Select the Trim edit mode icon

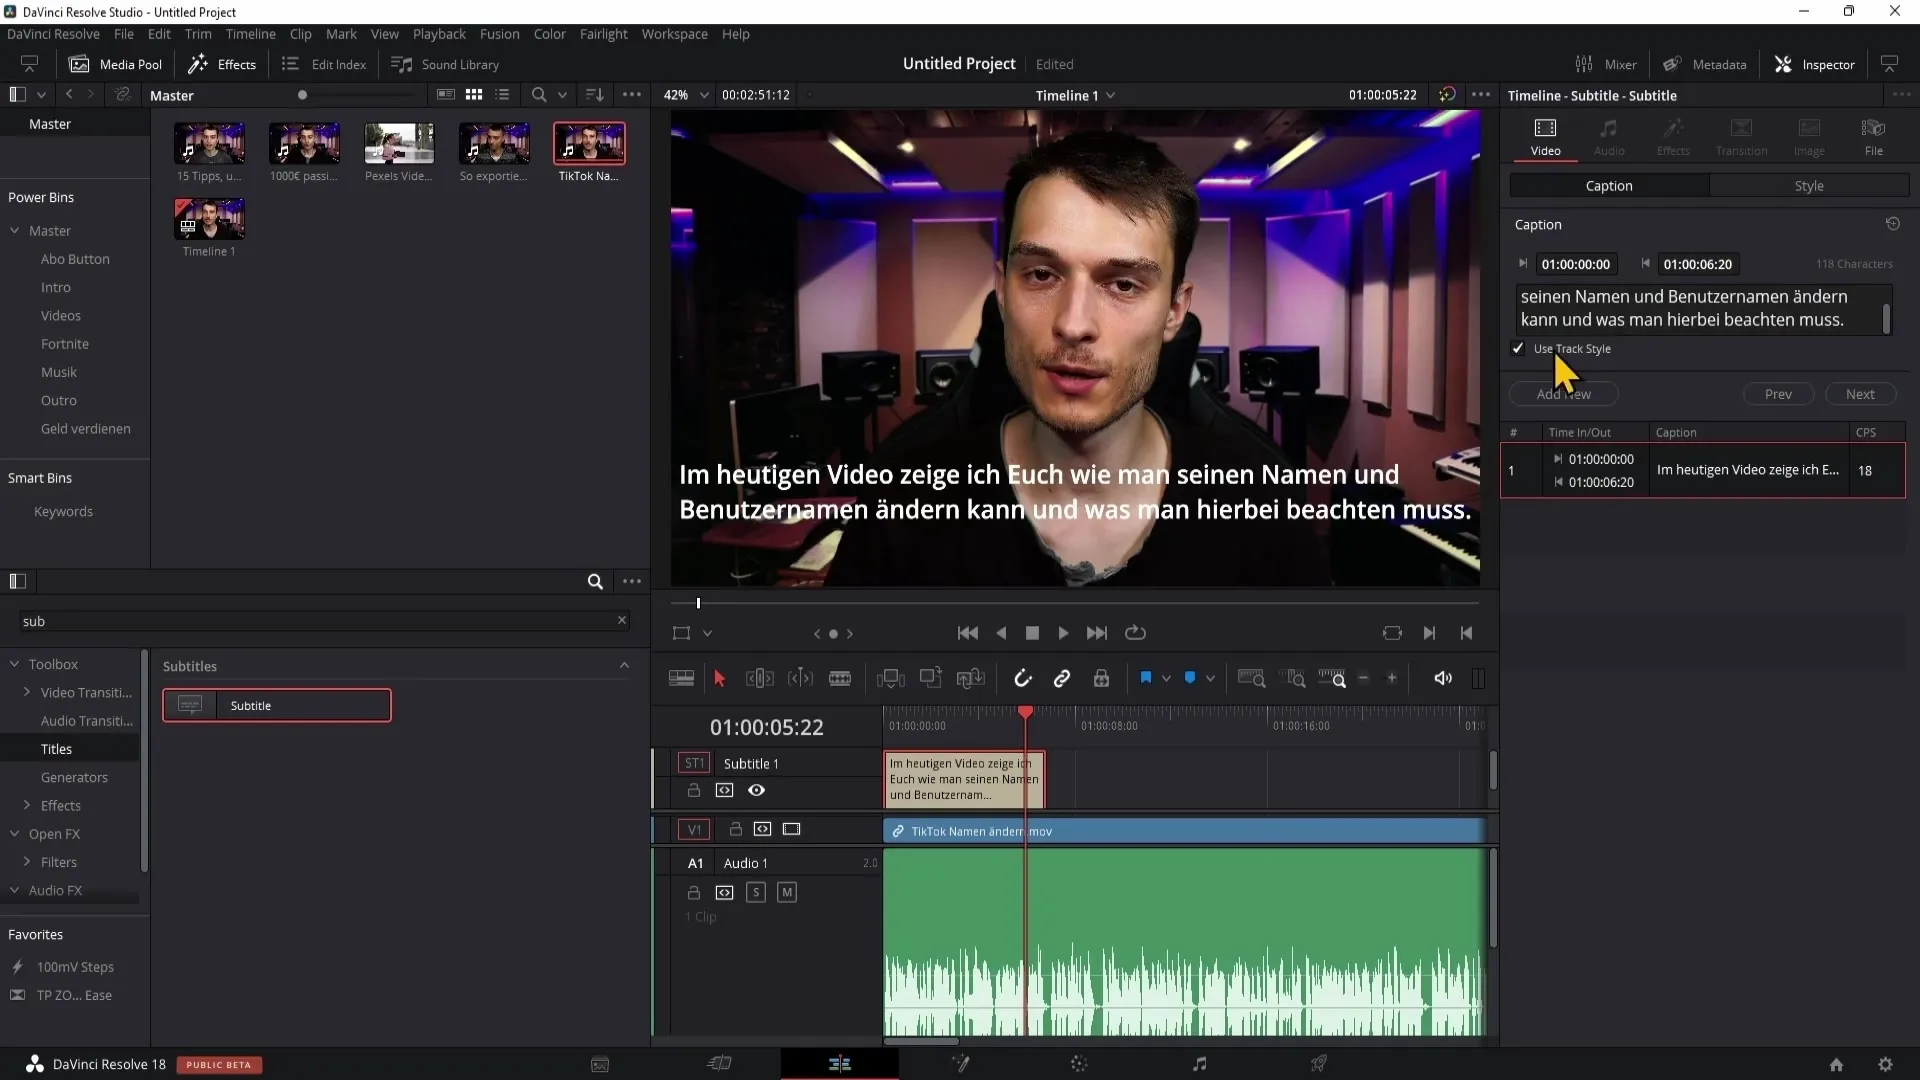click(758, 678)
